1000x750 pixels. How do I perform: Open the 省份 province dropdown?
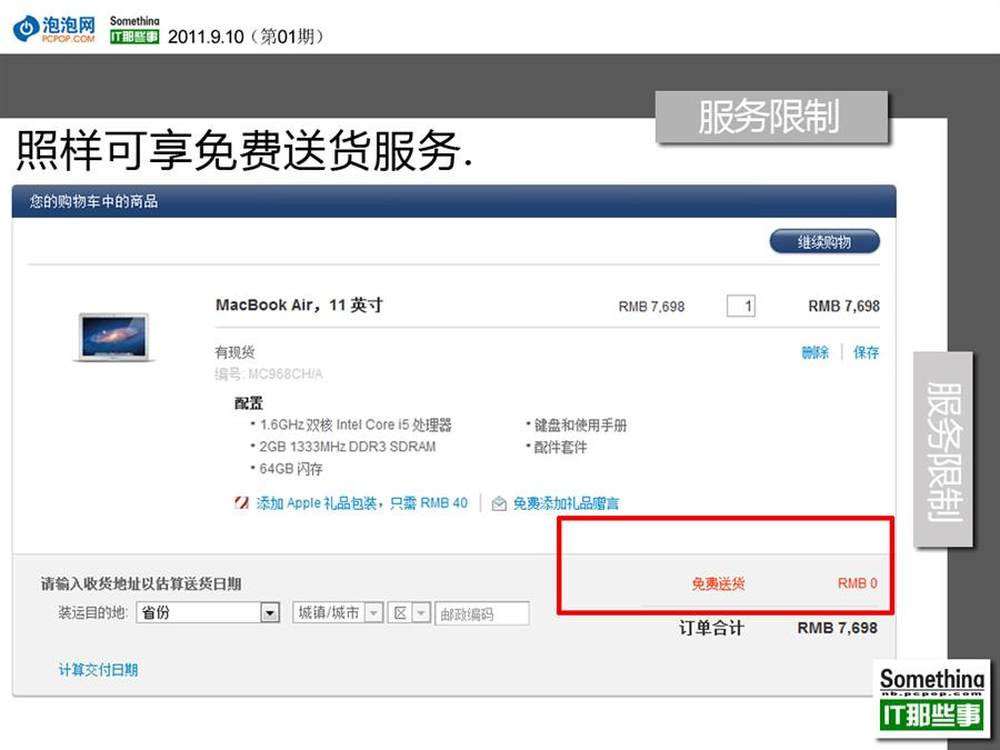[x=208, y=613]
